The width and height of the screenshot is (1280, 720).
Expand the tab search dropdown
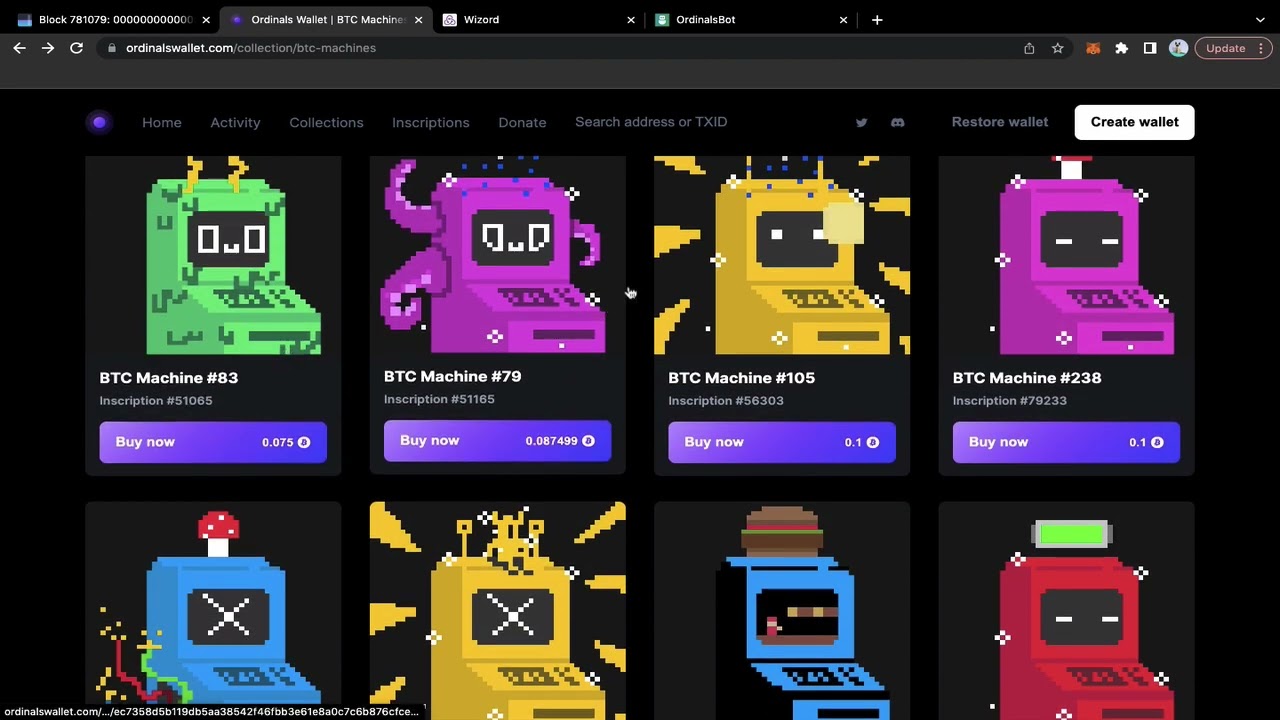[x=1260, y=20]
